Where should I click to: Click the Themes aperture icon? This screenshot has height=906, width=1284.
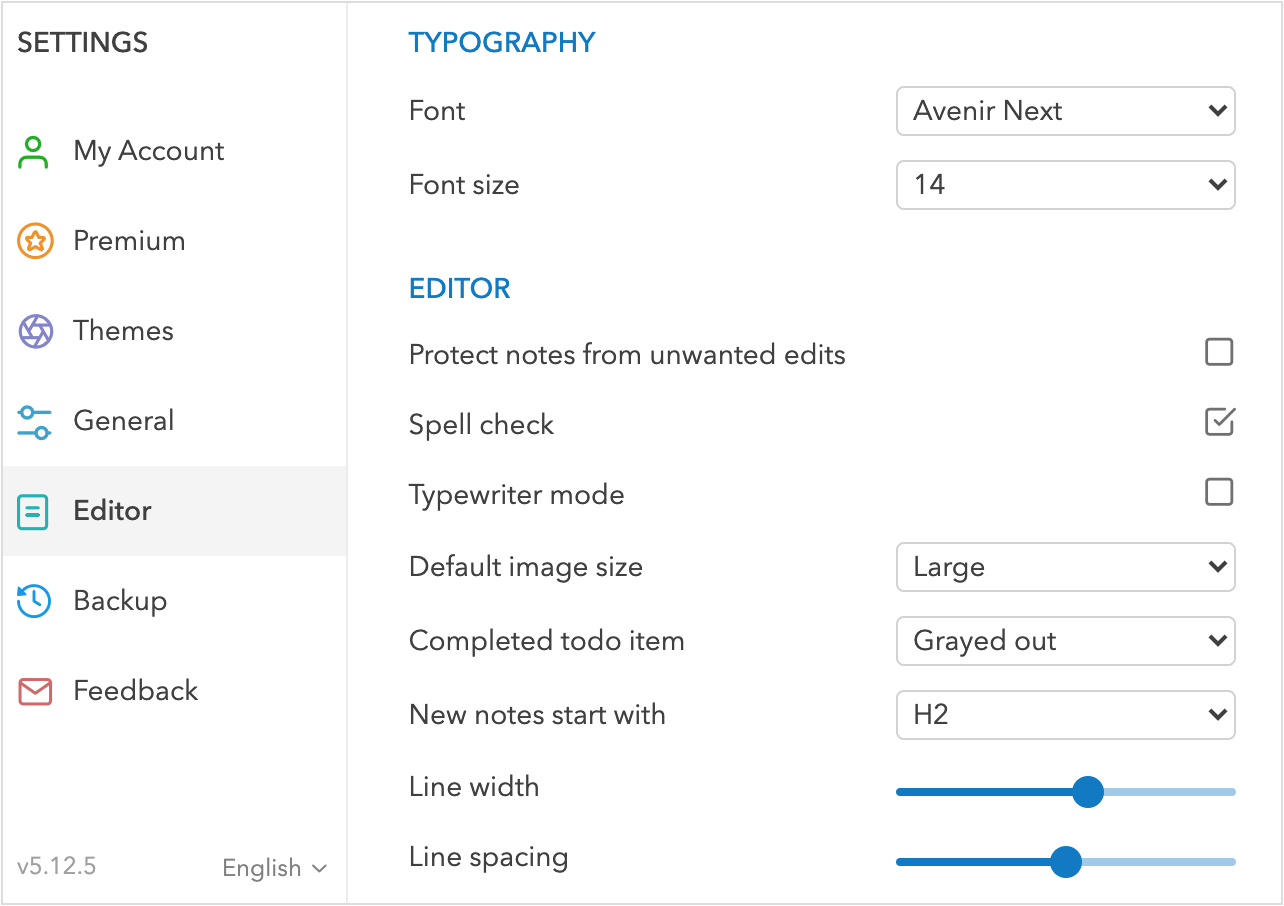(x=35, y=331)
